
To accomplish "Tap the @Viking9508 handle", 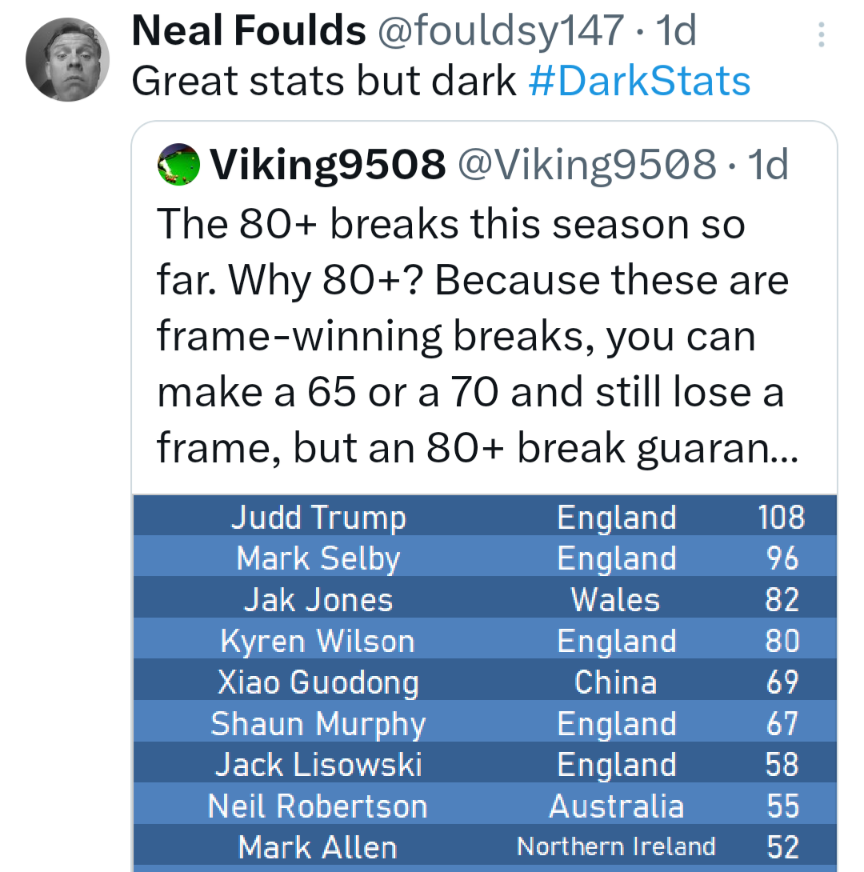I will [586, 165].
